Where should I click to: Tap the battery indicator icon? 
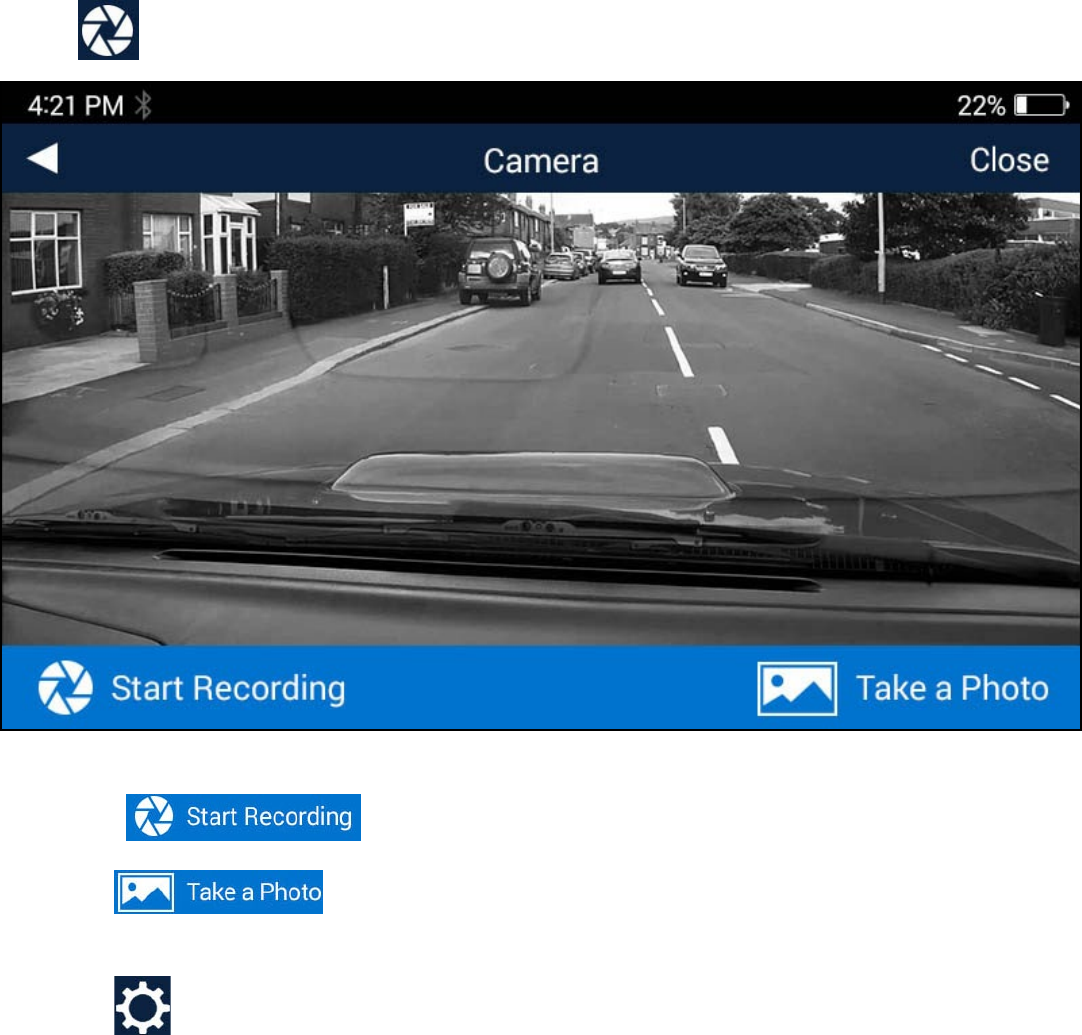point(1041,106)
